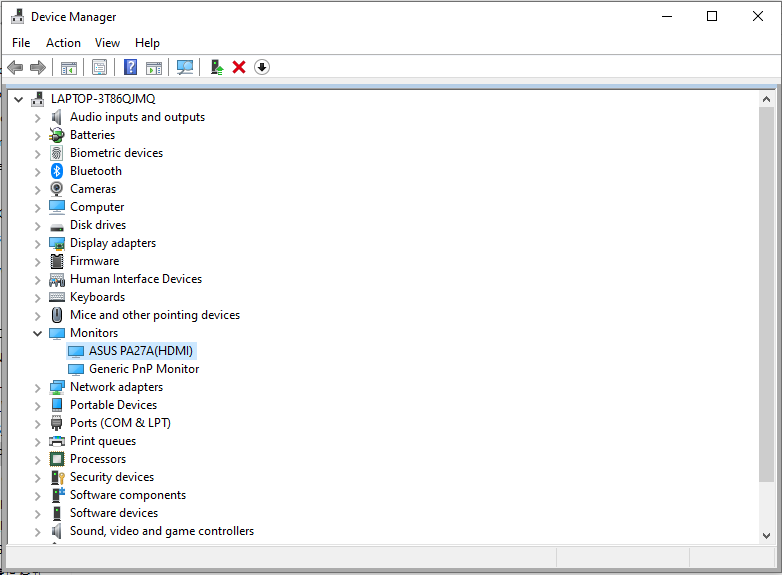Screen dimensions: 782x575
Task: Click the Batteries category icon
Action: point(57,135)
